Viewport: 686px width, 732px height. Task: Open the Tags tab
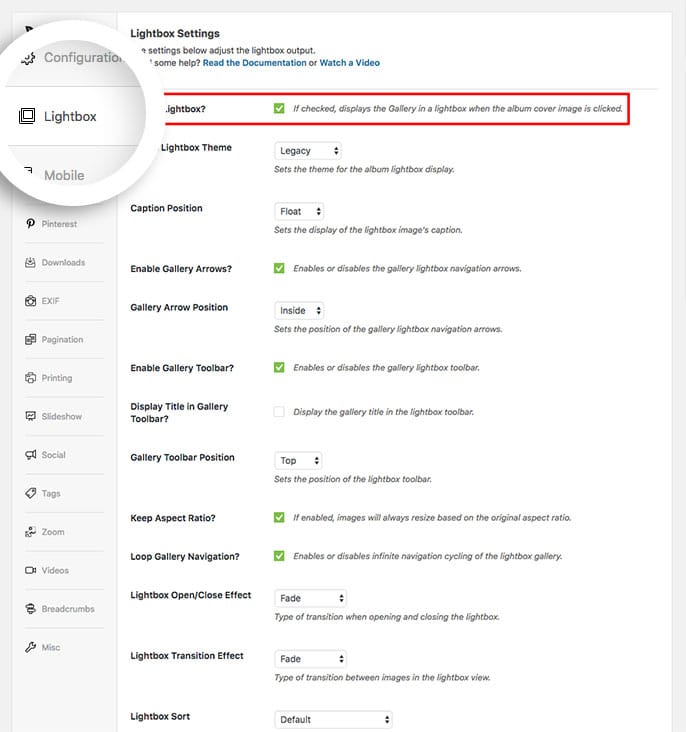[51, 493]
